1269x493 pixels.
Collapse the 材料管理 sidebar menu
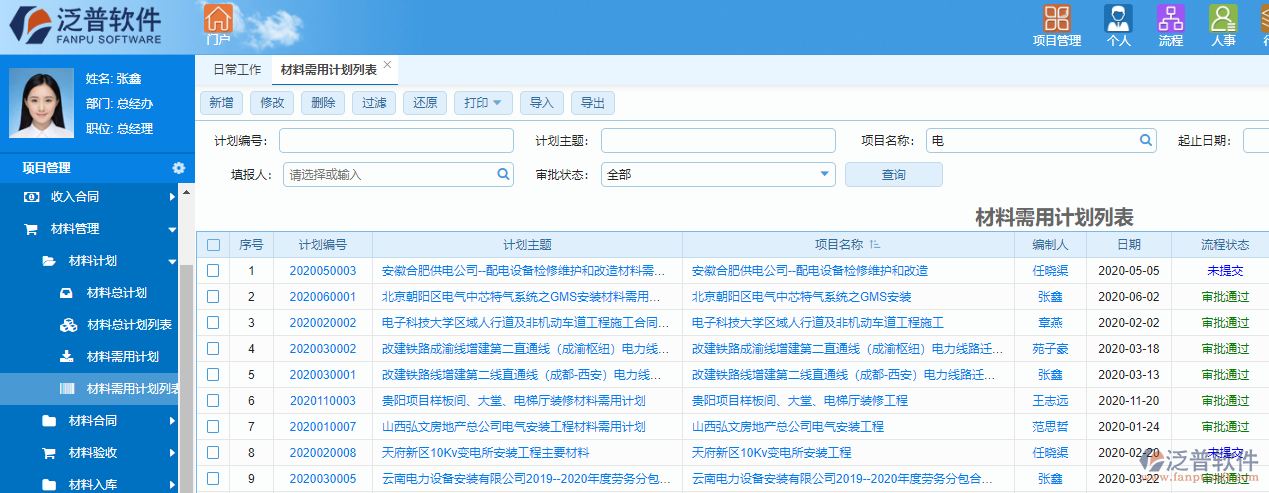coord(89,229)
